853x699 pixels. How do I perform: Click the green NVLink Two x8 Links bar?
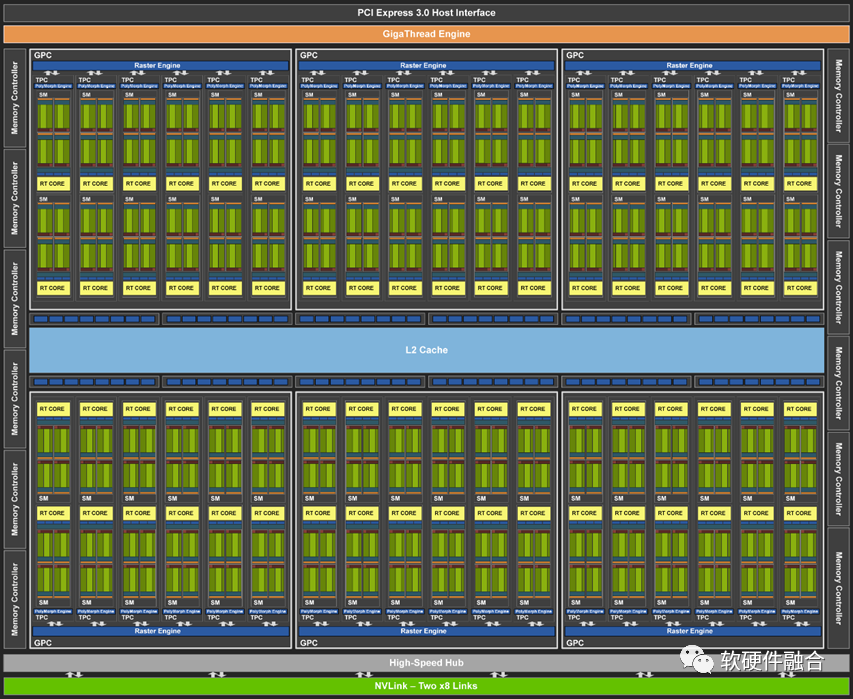point(426,686)
